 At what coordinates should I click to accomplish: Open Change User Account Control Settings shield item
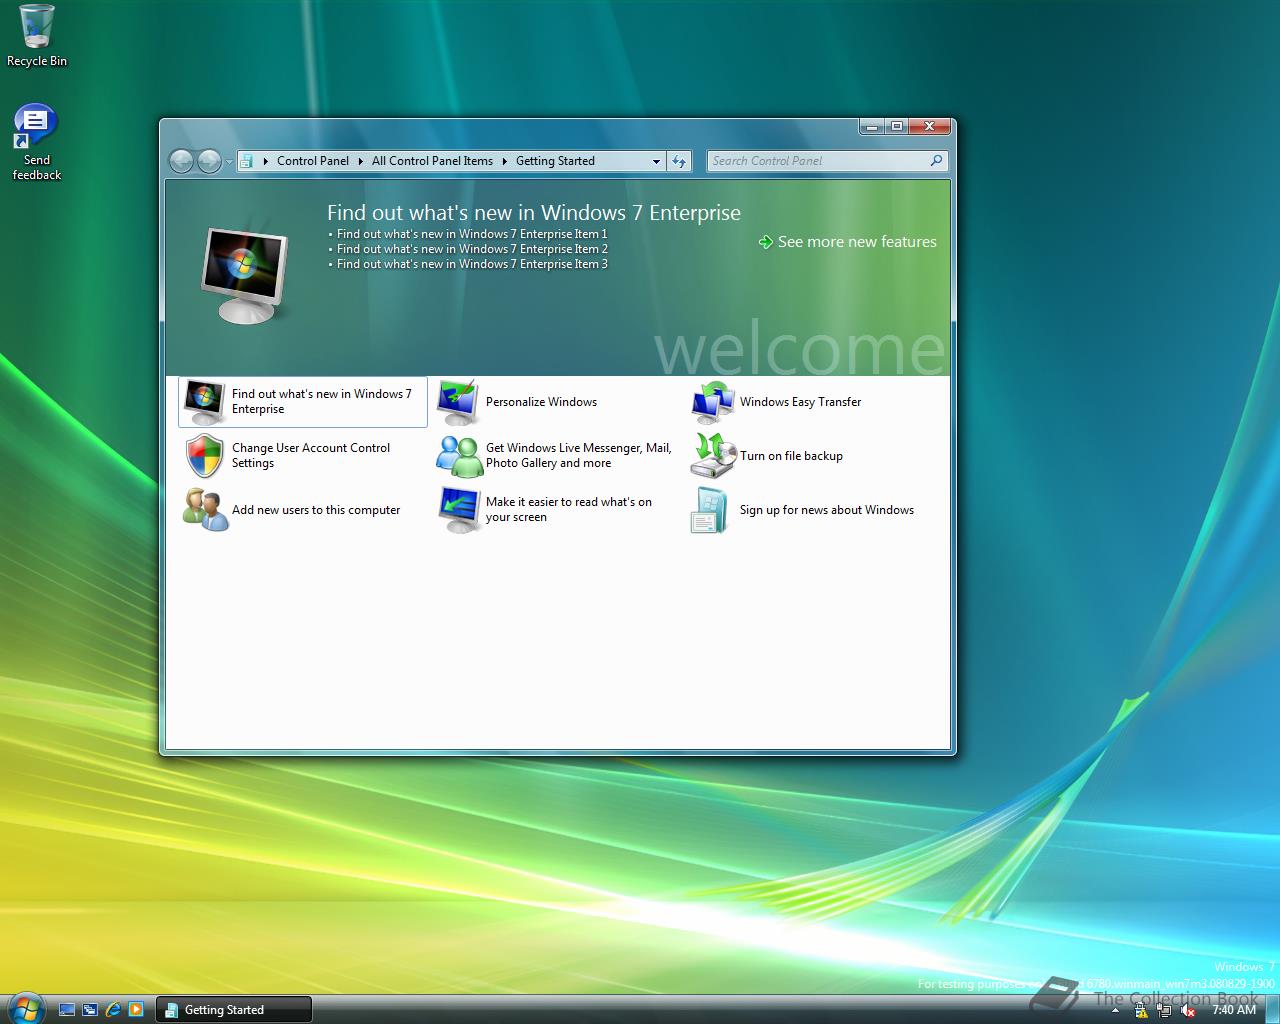click(303, 456)
